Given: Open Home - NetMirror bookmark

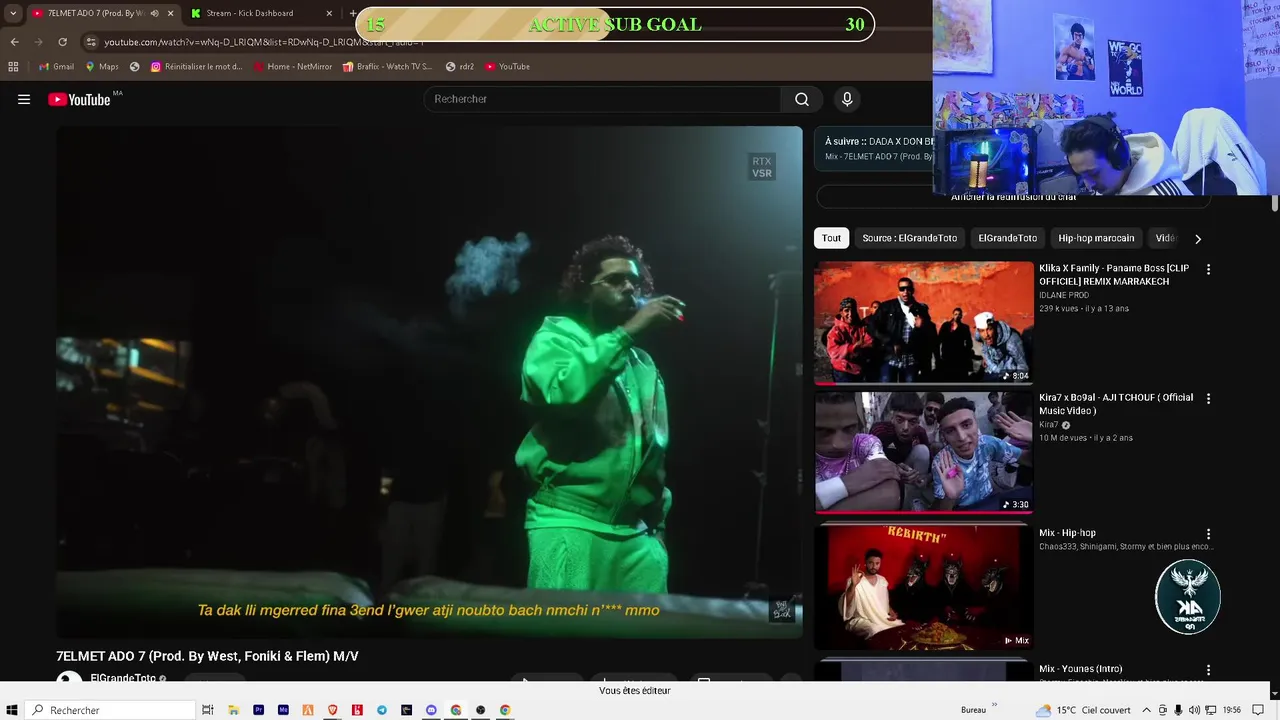Looking at the screenshot, I should (293, 67).
